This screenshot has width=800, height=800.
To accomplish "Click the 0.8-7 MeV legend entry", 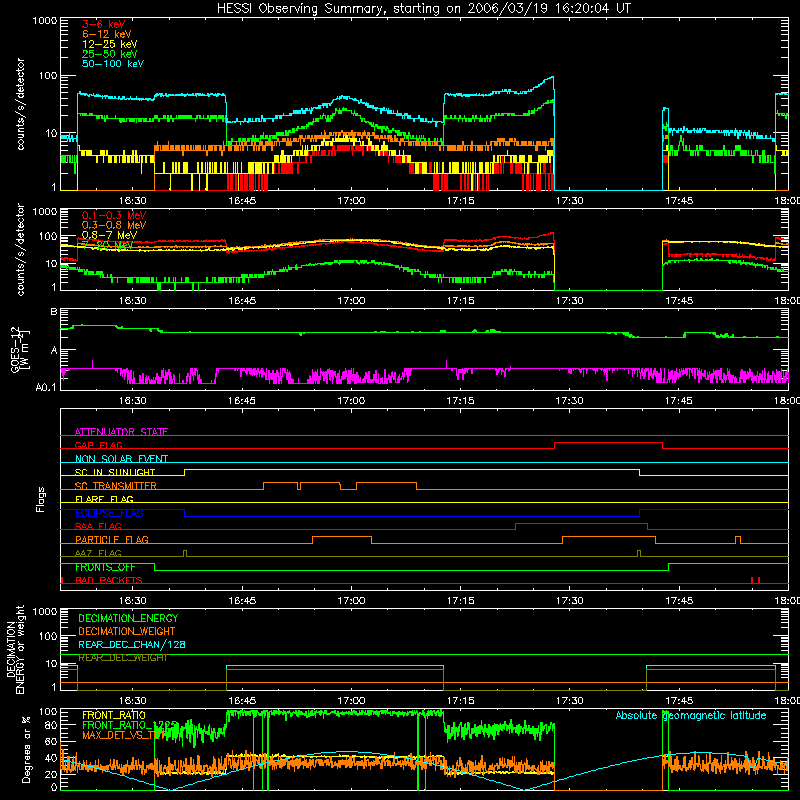I will (x=110, y=235).
